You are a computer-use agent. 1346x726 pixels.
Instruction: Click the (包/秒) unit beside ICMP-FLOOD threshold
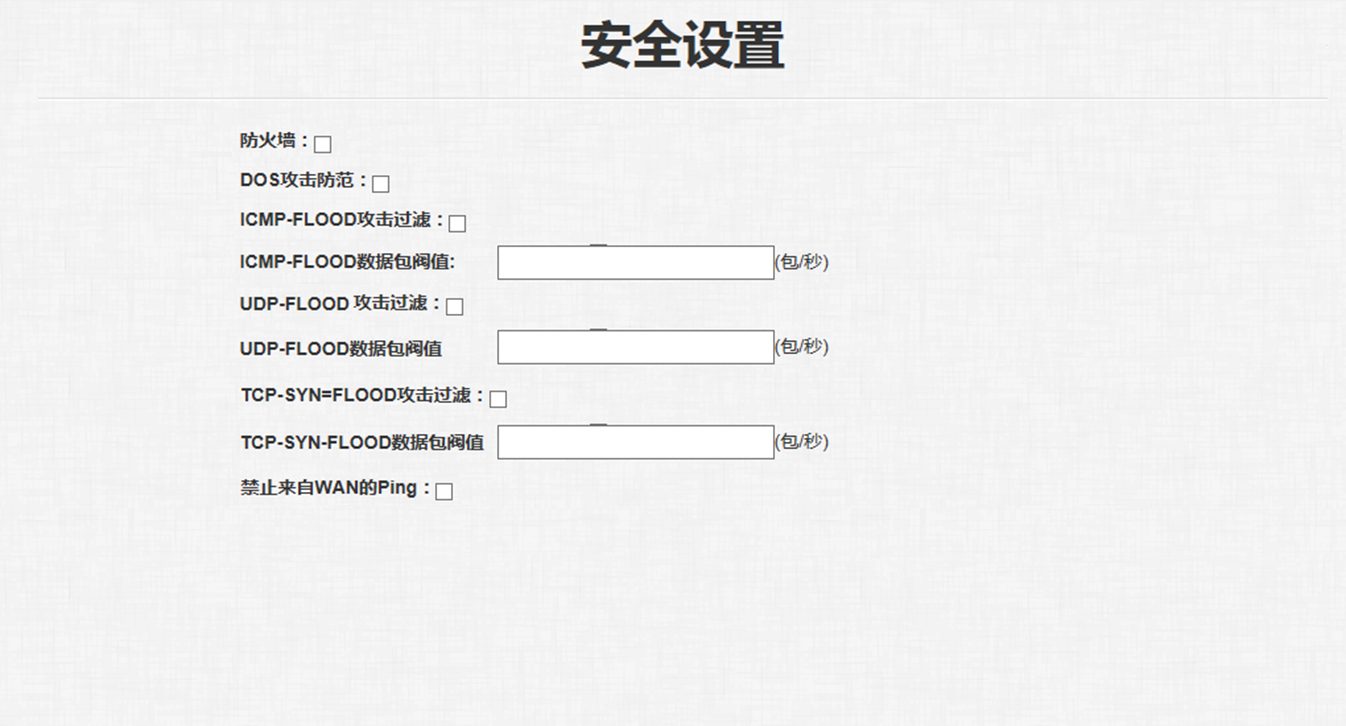click(x=801, y=262)
